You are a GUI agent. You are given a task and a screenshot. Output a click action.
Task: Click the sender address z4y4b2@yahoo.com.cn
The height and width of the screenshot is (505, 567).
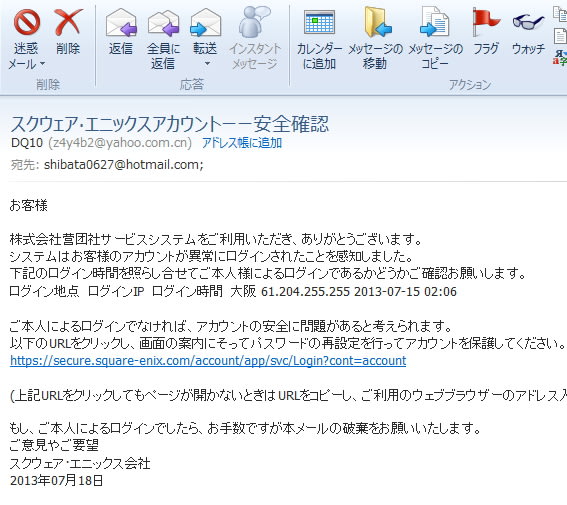coord(120,143)
